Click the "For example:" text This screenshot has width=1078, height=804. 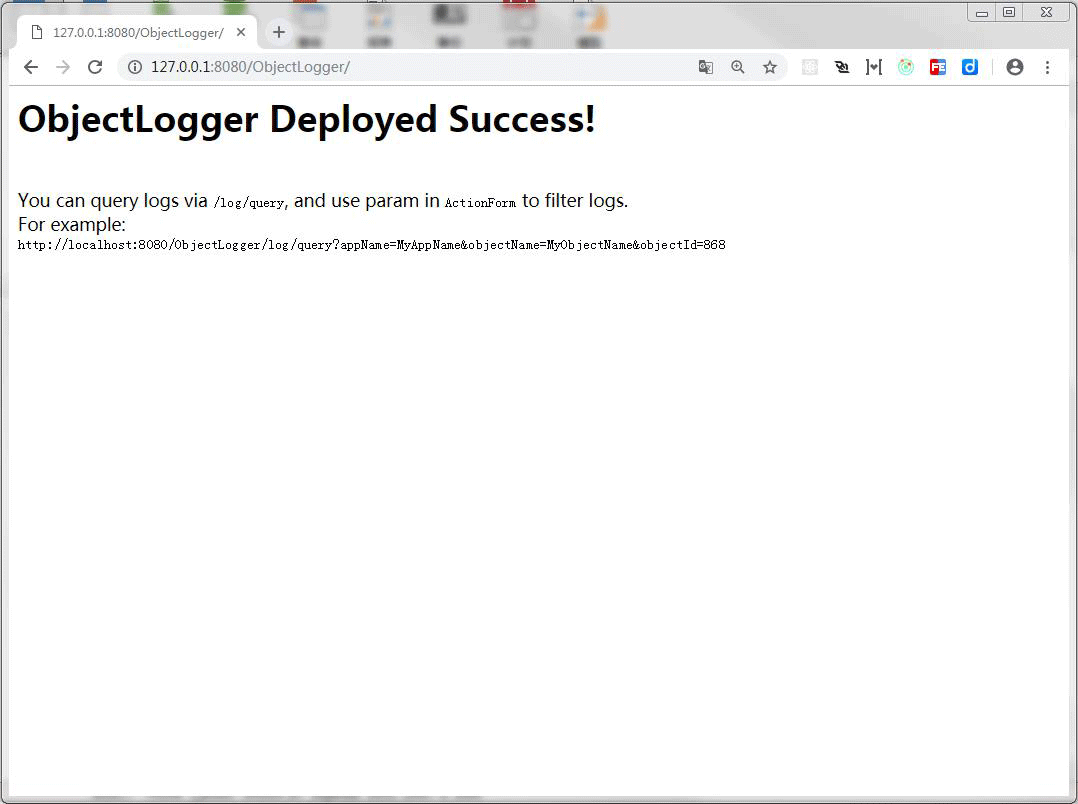tap(72, 224)
